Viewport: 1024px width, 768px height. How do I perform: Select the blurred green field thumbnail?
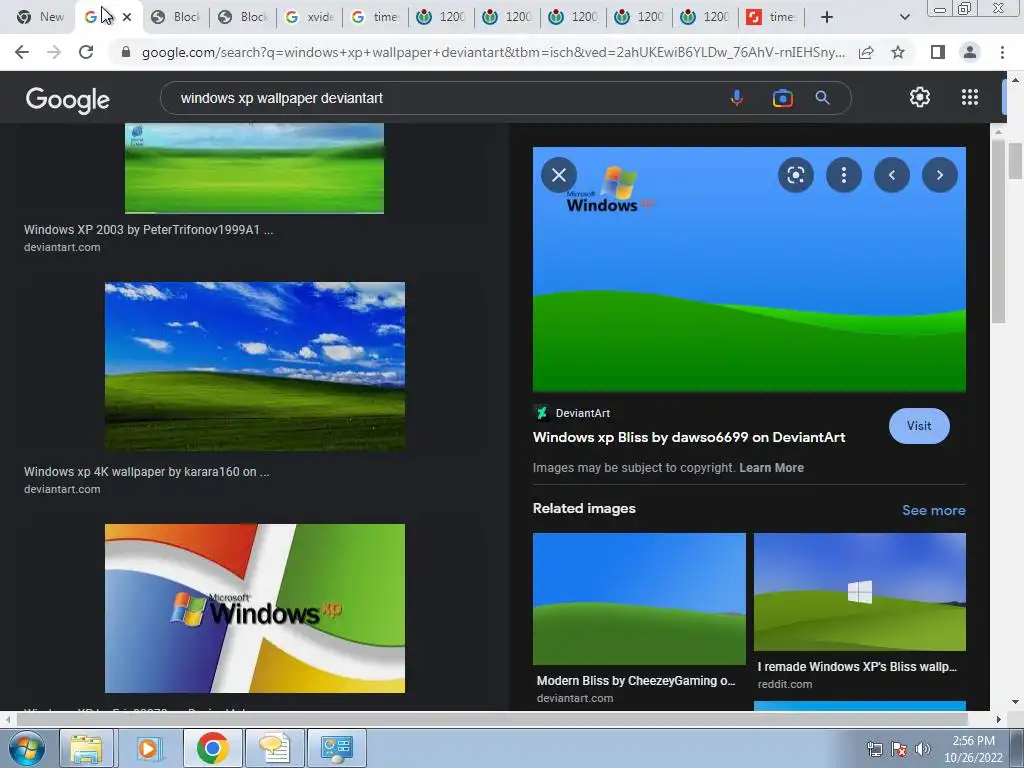pos(254,168)
